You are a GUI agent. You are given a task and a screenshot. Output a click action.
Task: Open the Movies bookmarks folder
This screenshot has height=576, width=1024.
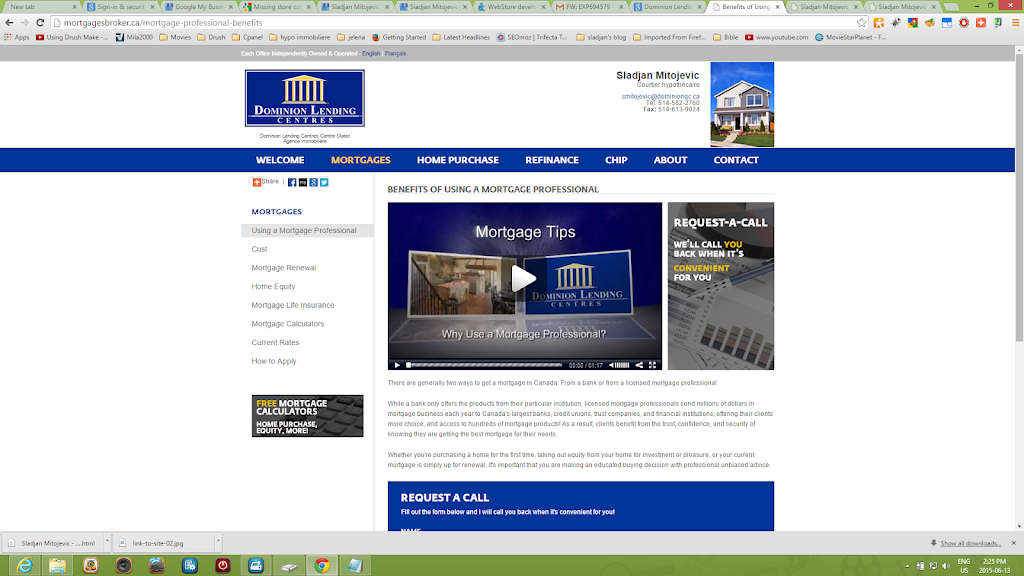pos(175,37)
